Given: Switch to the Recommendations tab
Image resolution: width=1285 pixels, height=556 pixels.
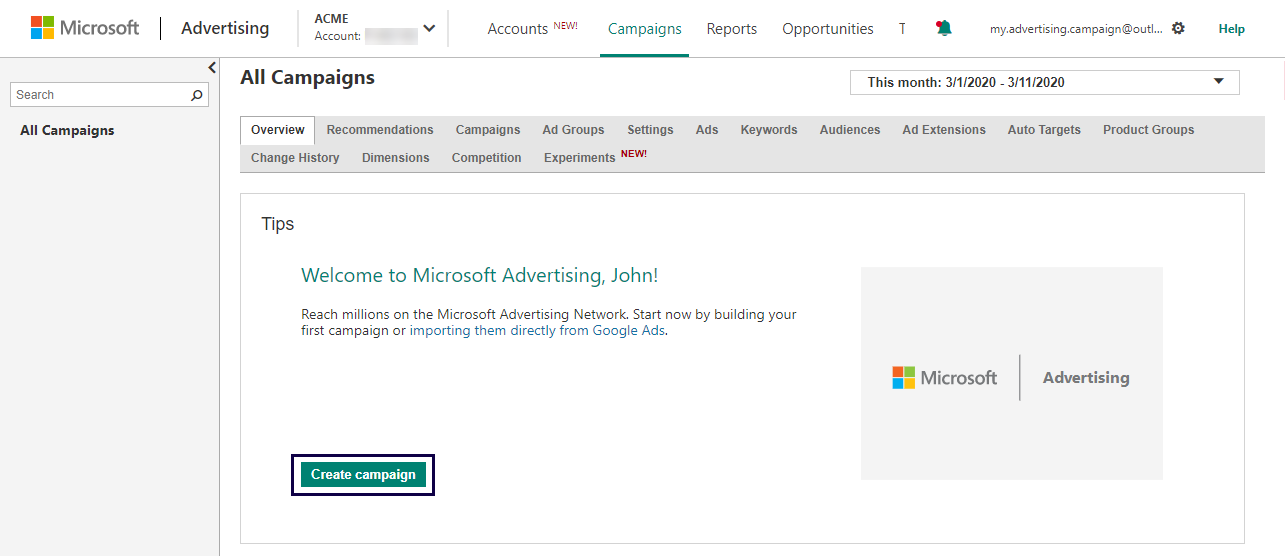Looking at the screenshot, I should [x=380, y=130].
